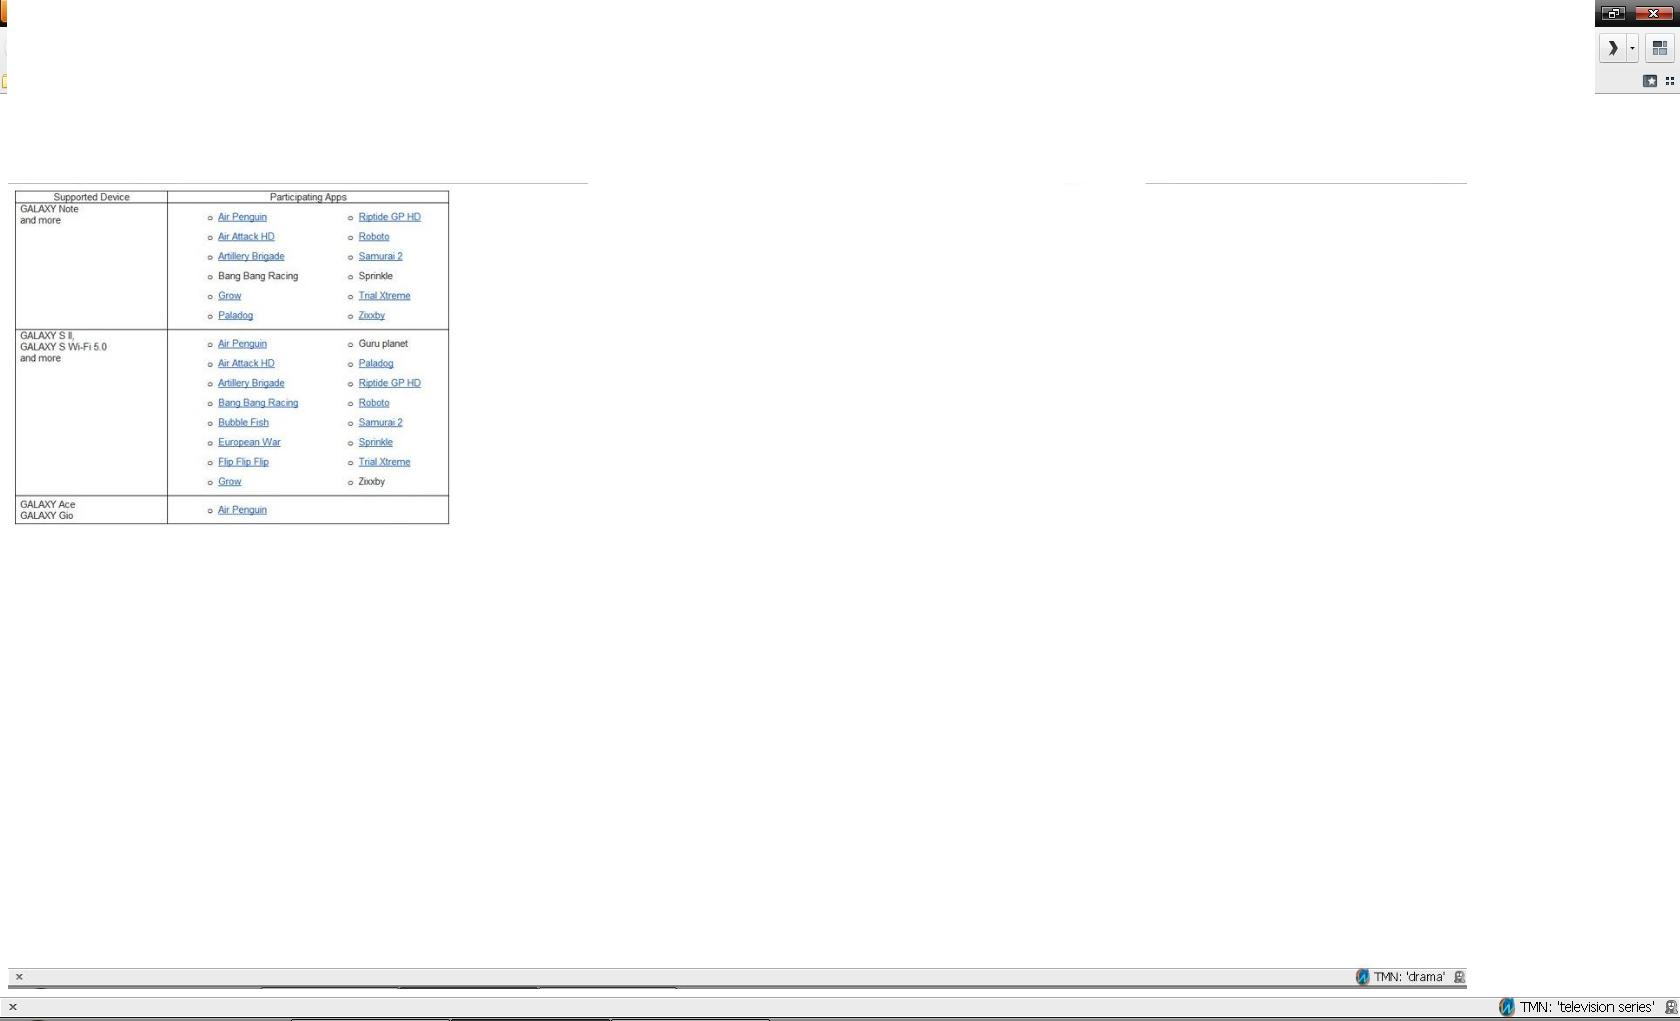Viewport: 1680px width, 1021px height.
Task: Close the bottom add-on bar
Action: 13,1007
